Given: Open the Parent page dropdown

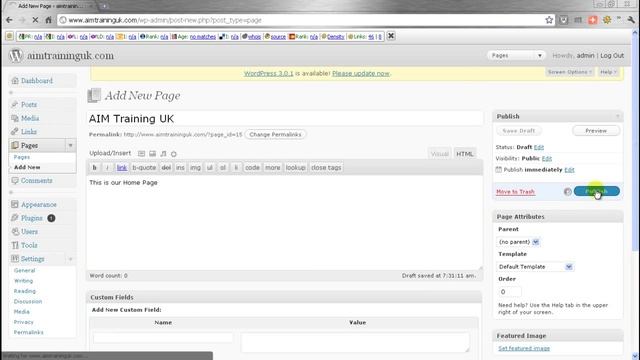Looking at the screenshot, I should [x=518, y=242].
